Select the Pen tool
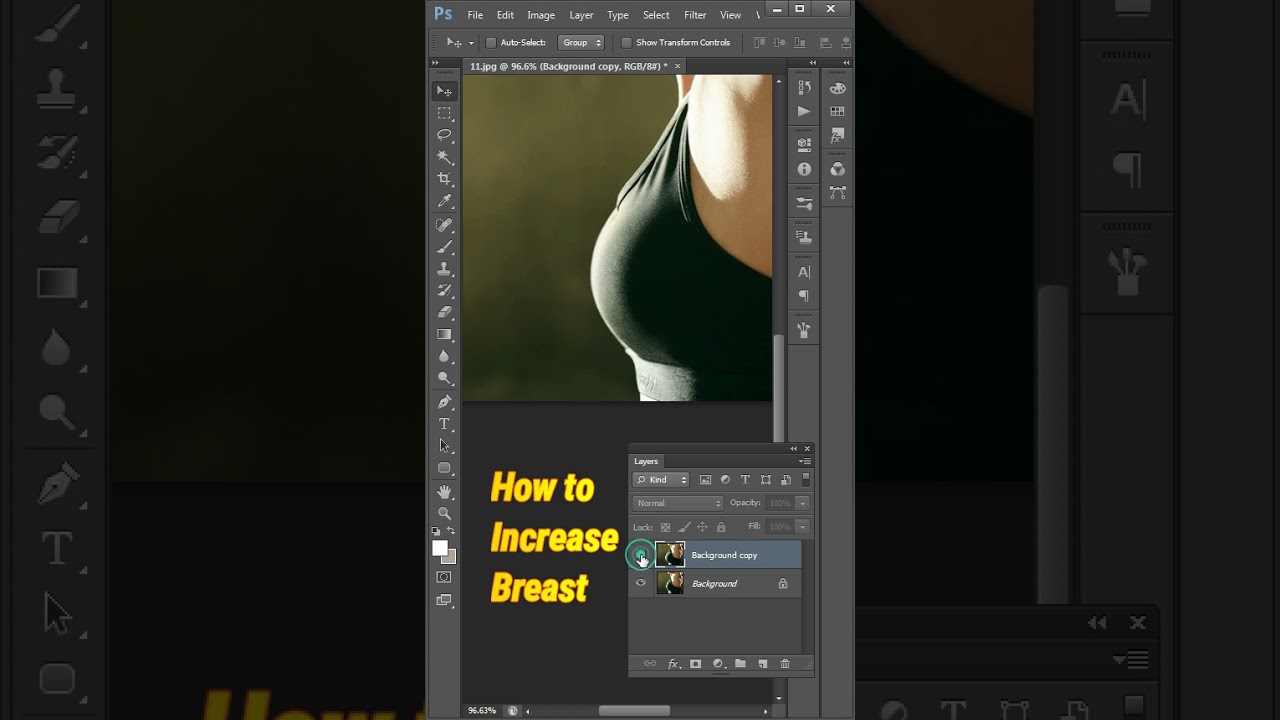This screenshot has height=720, width=1280. [445, 402]
